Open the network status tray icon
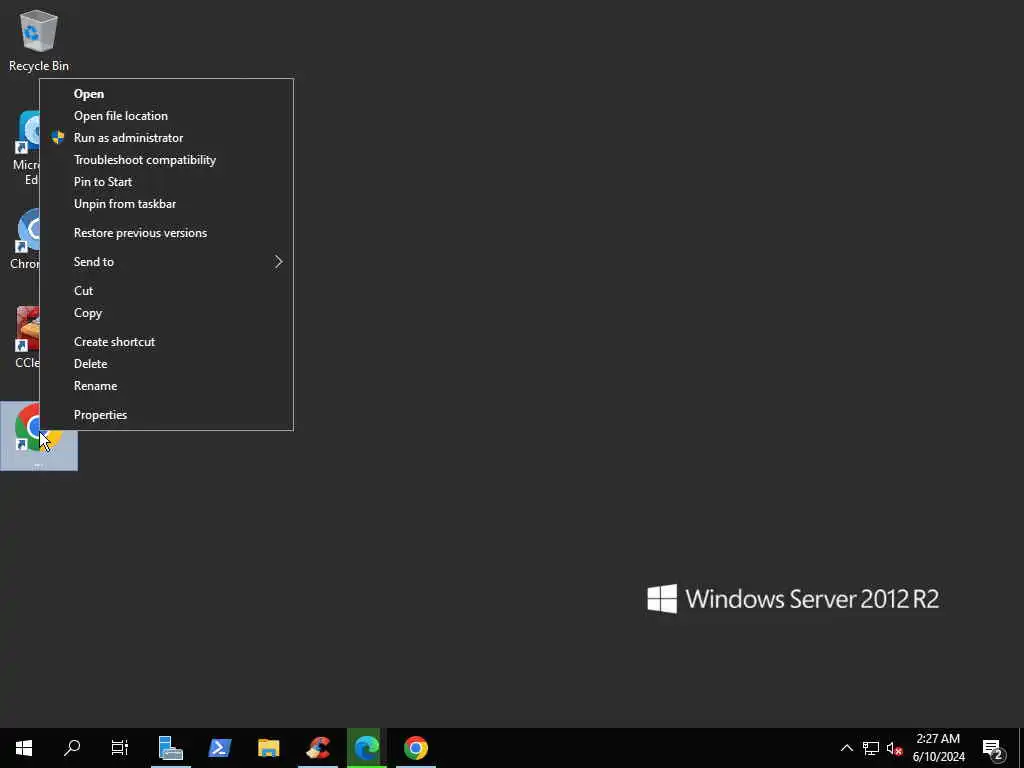Viewport: 1024px width, 768px height. pyautogui.click(x=871, y=748)
